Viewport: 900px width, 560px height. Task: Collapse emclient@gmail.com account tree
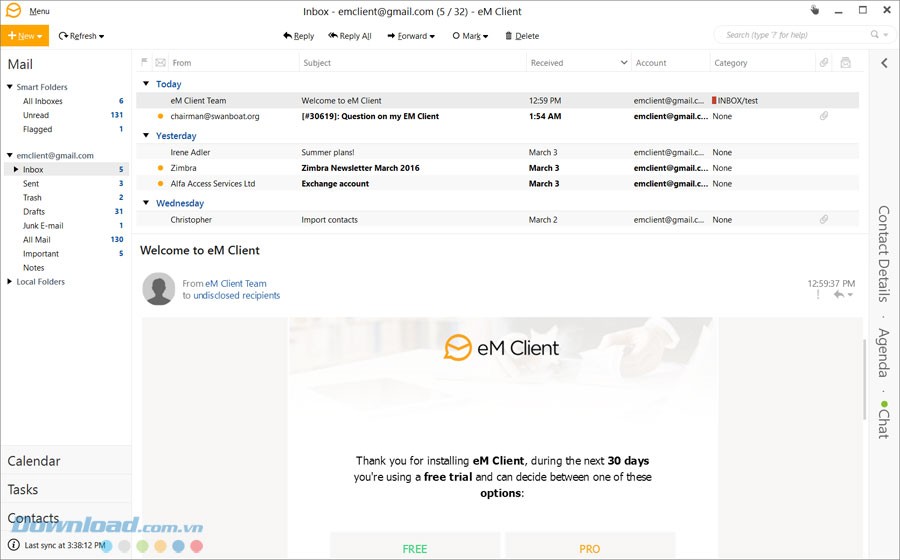click(x=10, y=155)
